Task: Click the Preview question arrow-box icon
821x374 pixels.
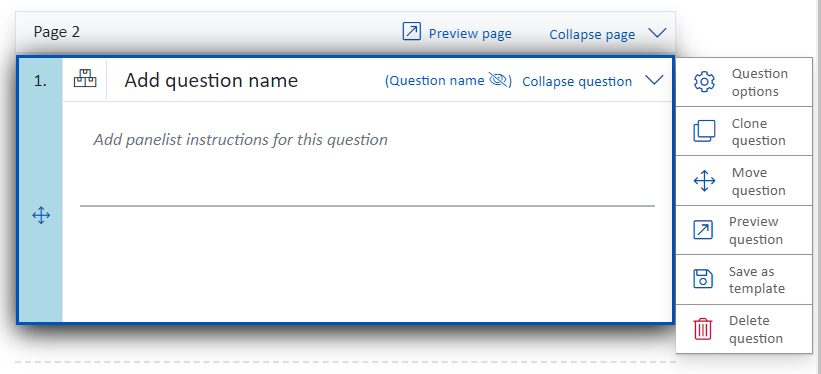Action: tap(703, 230)
